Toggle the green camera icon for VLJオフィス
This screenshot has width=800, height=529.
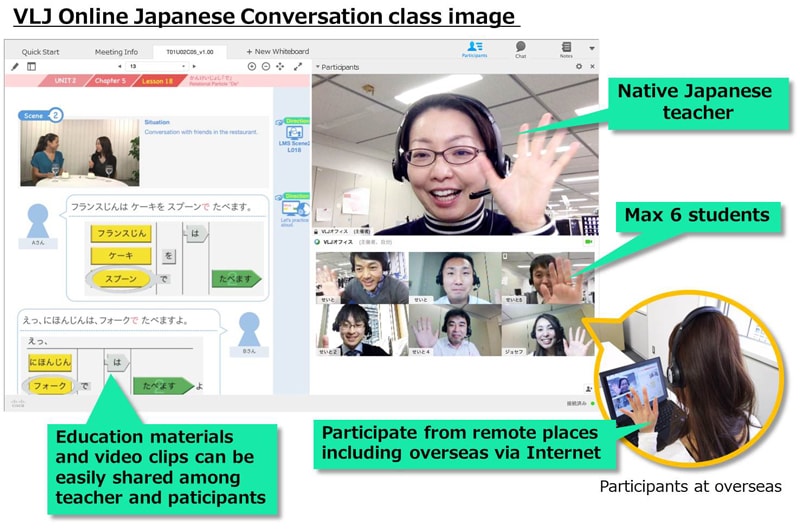[x=588, y=242]
